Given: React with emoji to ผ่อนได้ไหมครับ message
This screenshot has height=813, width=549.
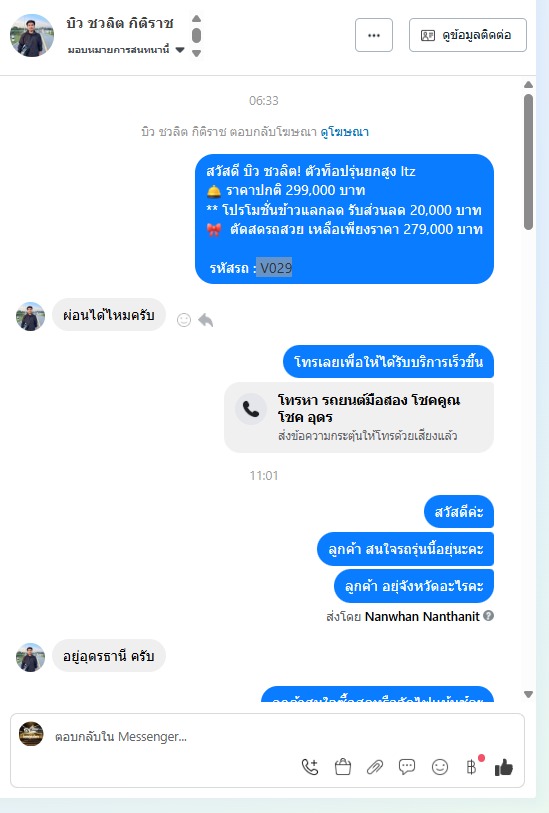Looking at the screenshot, I should tap(184, 320).
